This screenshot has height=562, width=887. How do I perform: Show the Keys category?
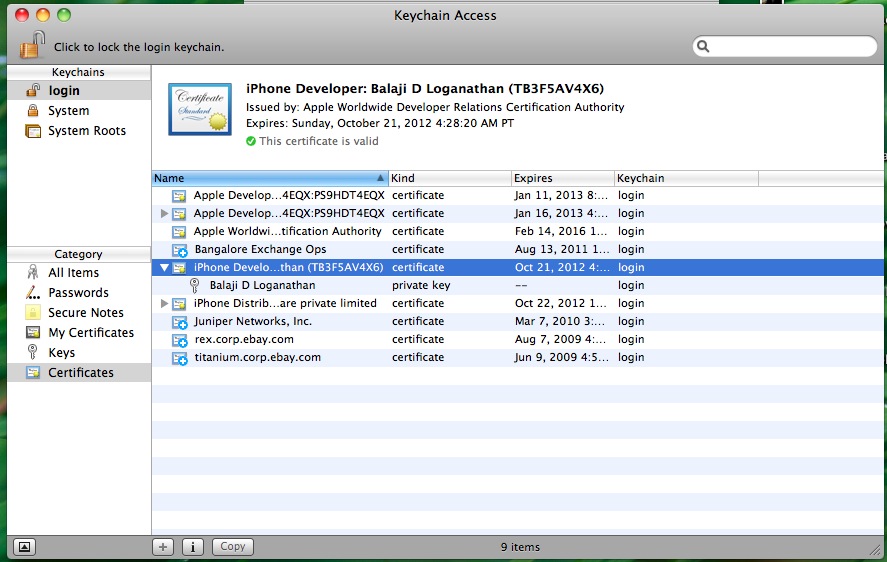pos(79,353)
